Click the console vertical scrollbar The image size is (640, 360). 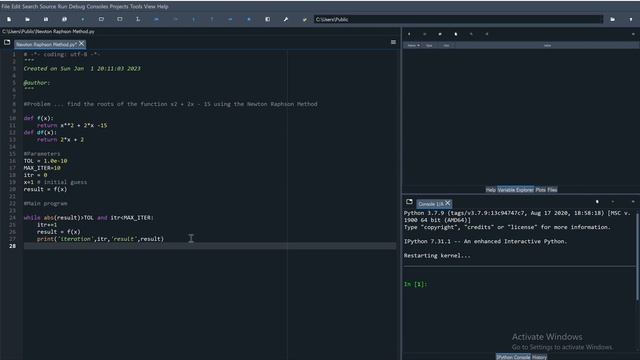coord(637,257)
